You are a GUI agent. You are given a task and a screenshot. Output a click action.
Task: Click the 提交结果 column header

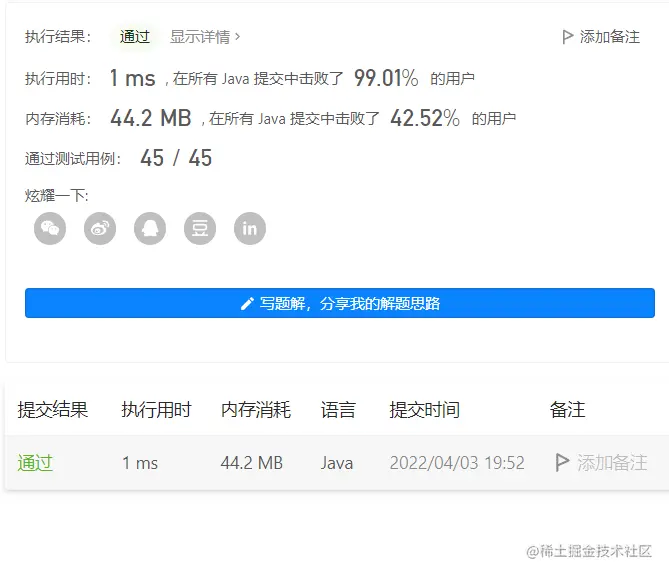52,410
